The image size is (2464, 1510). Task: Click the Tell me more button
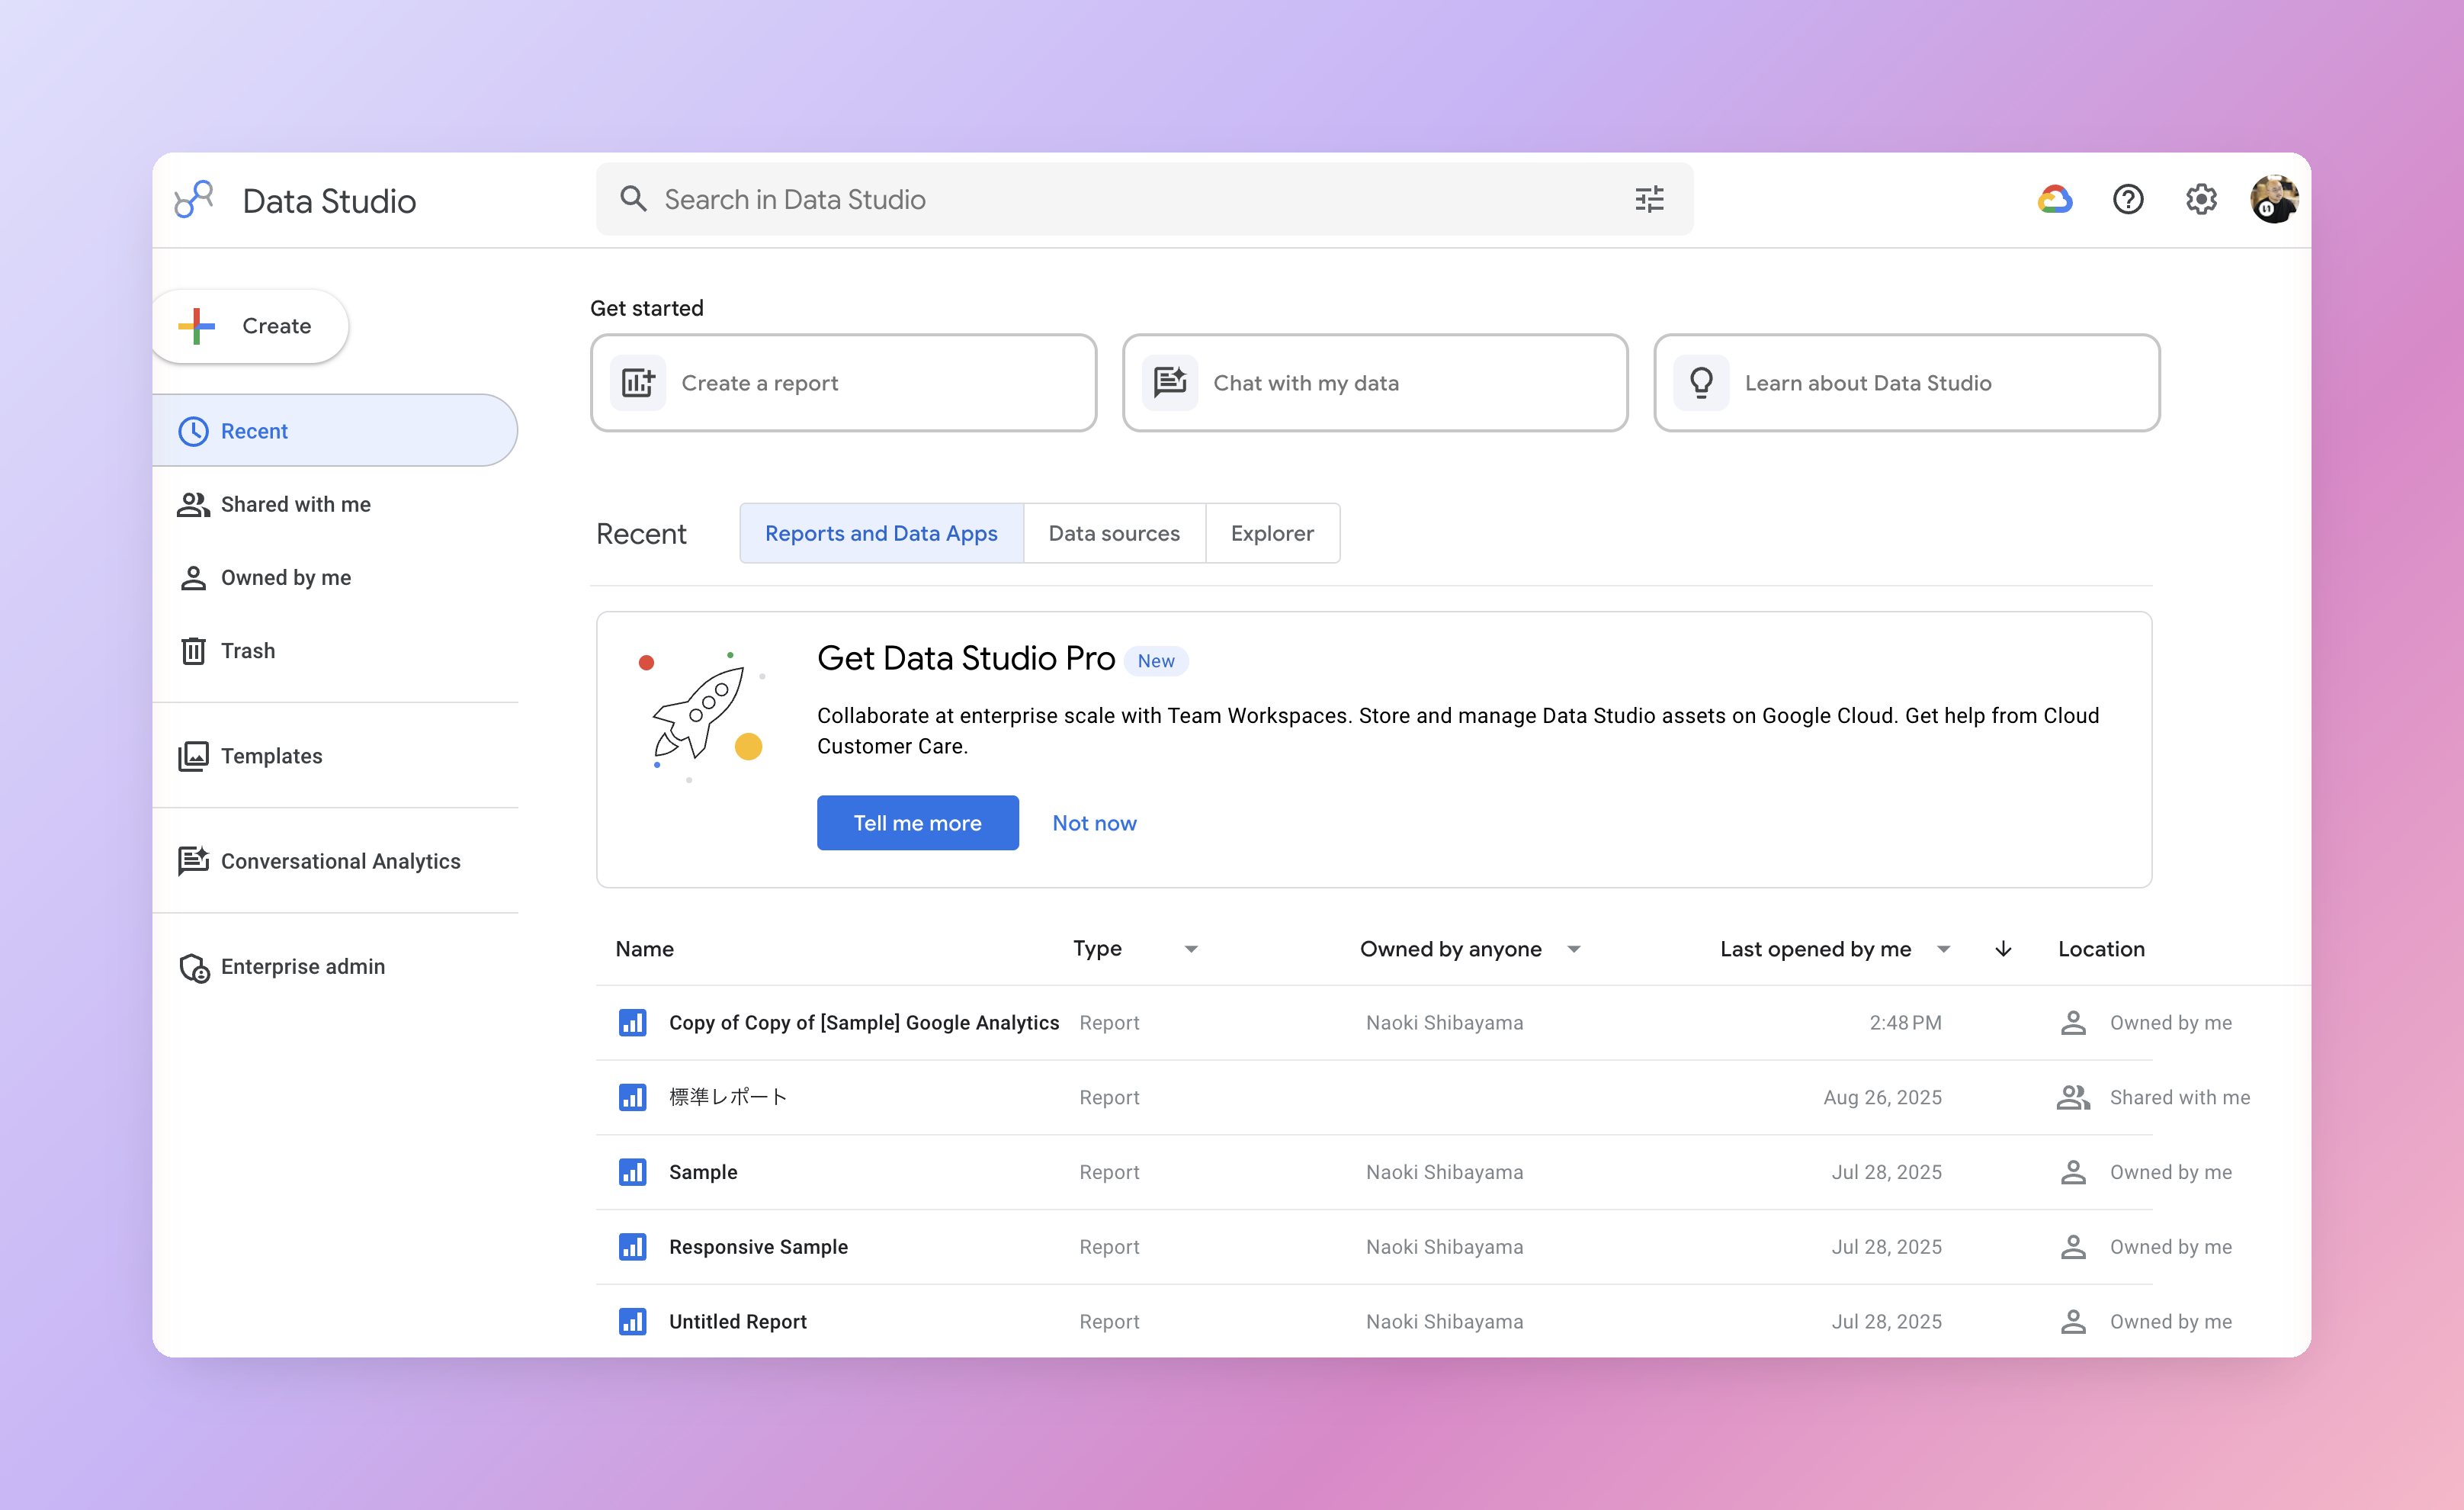point(917,823)
